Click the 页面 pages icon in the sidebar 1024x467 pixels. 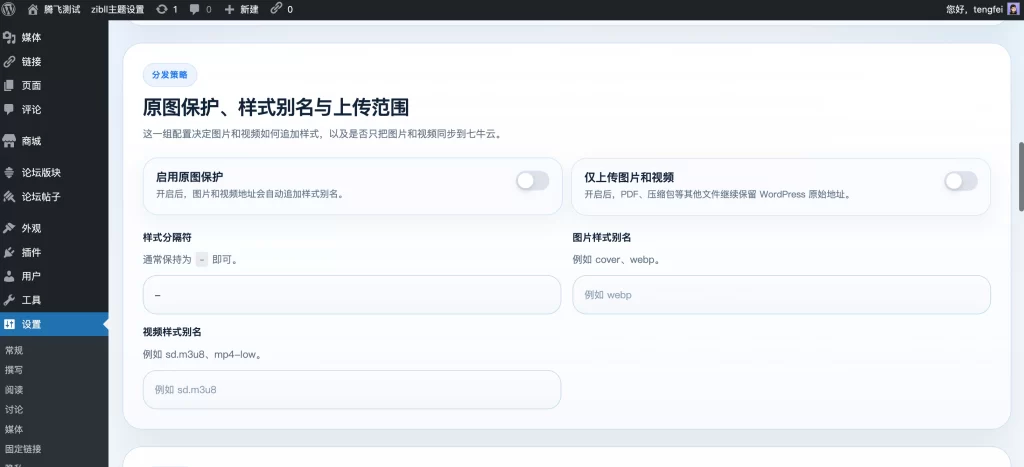9,86
